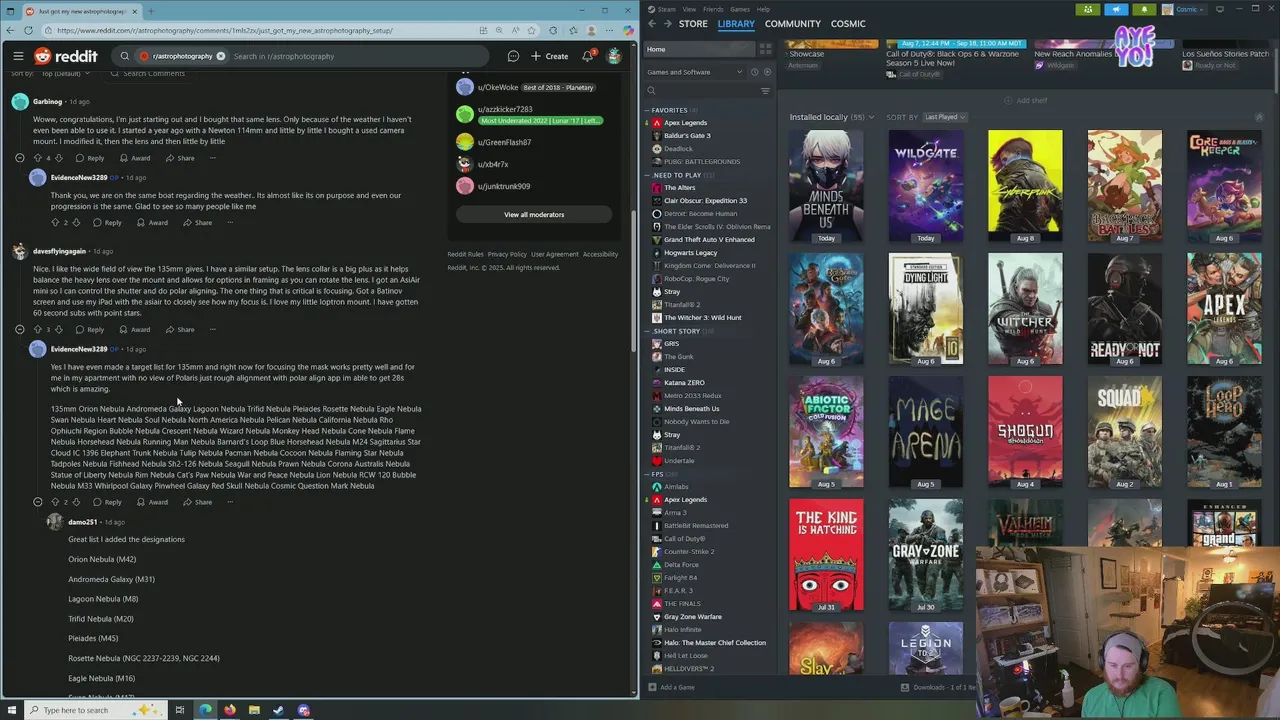Select Katana ZERO in library list
The image size is (1280, 720).
(x=684, y=383)
